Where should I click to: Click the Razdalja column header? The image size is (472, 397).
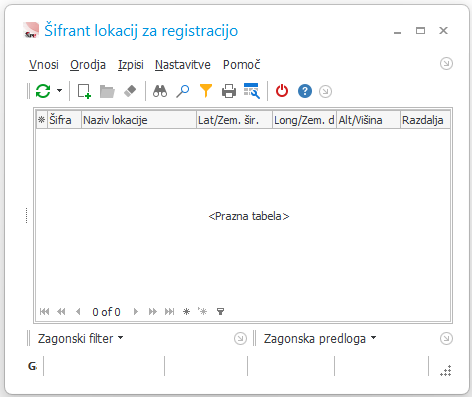pos(425,120)
